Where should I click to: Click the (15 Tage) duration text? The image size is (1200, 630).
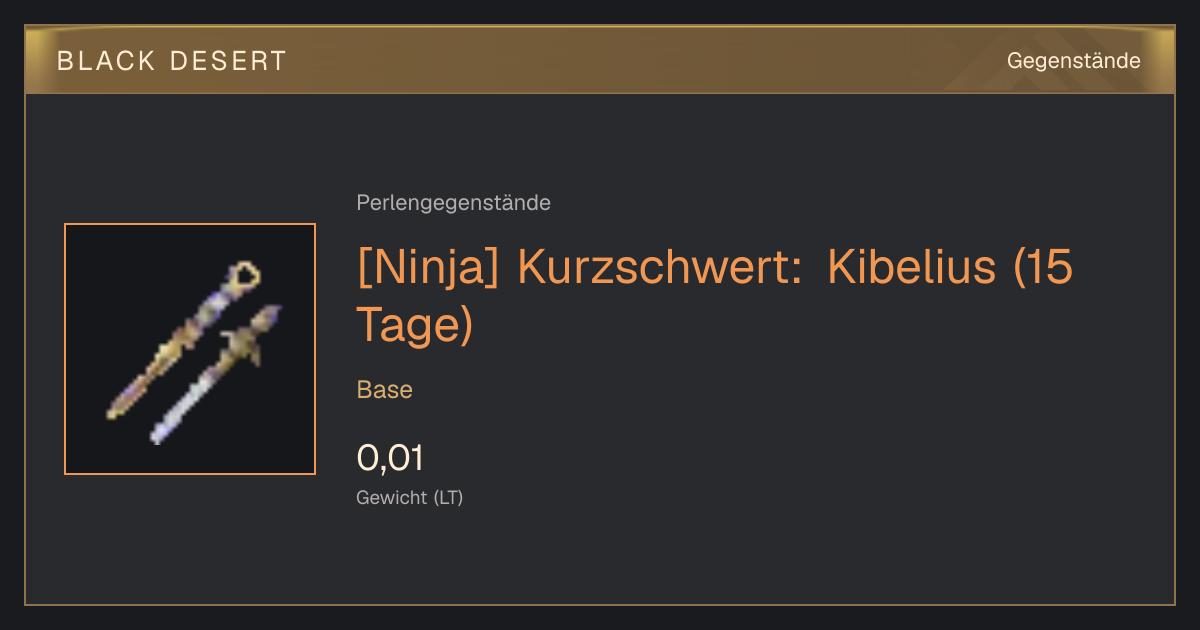(x=714, y=297)
